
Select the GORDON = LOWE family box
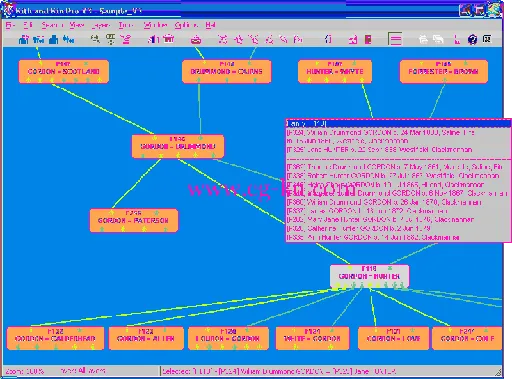(x=393, y=338)
